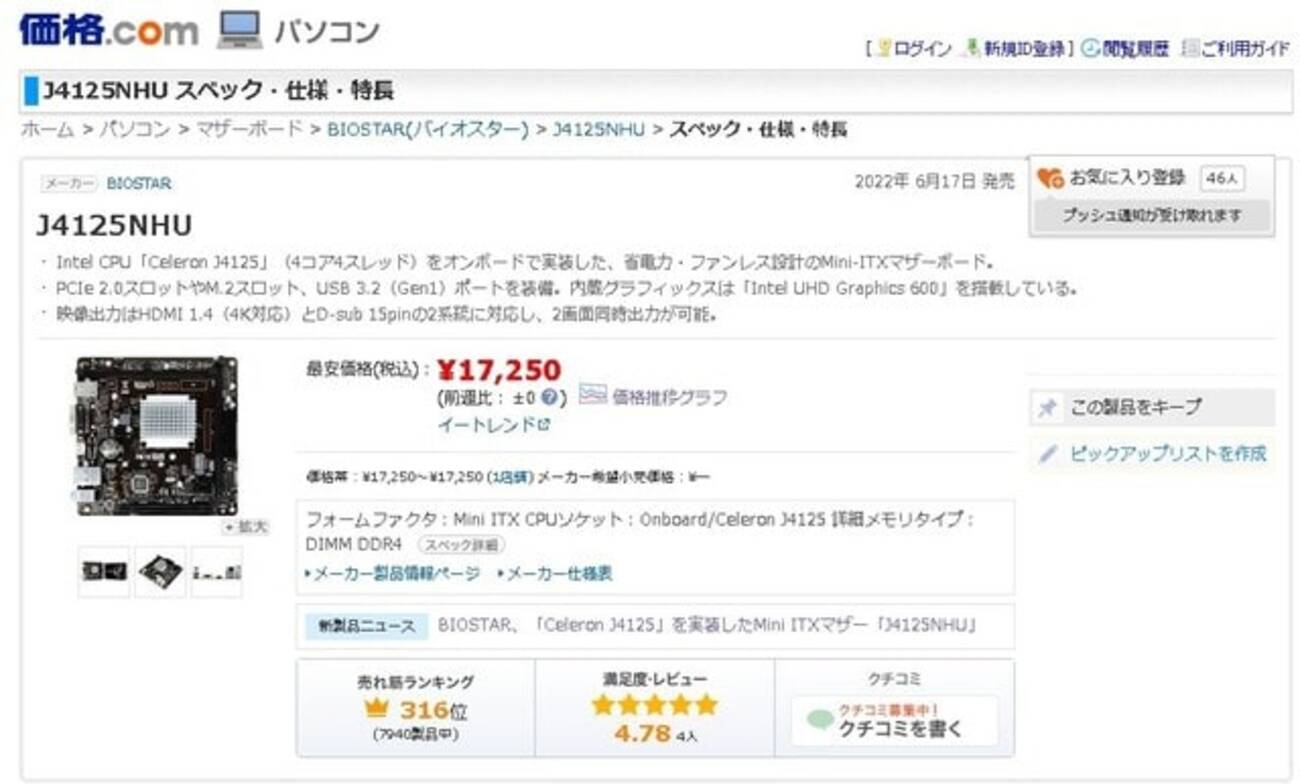The width and height of the screenshot is (1300, 784).
Task: Go to マザーボード breadcrumb
Action: 248,129
